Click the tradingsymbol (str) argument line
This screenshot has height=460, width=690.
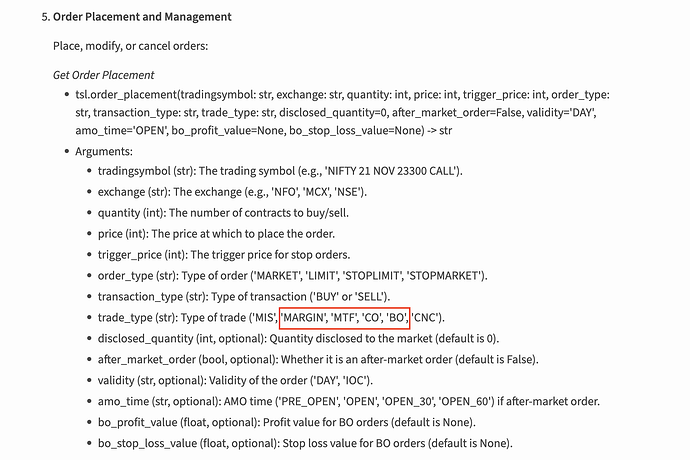[x=279, y=171]
